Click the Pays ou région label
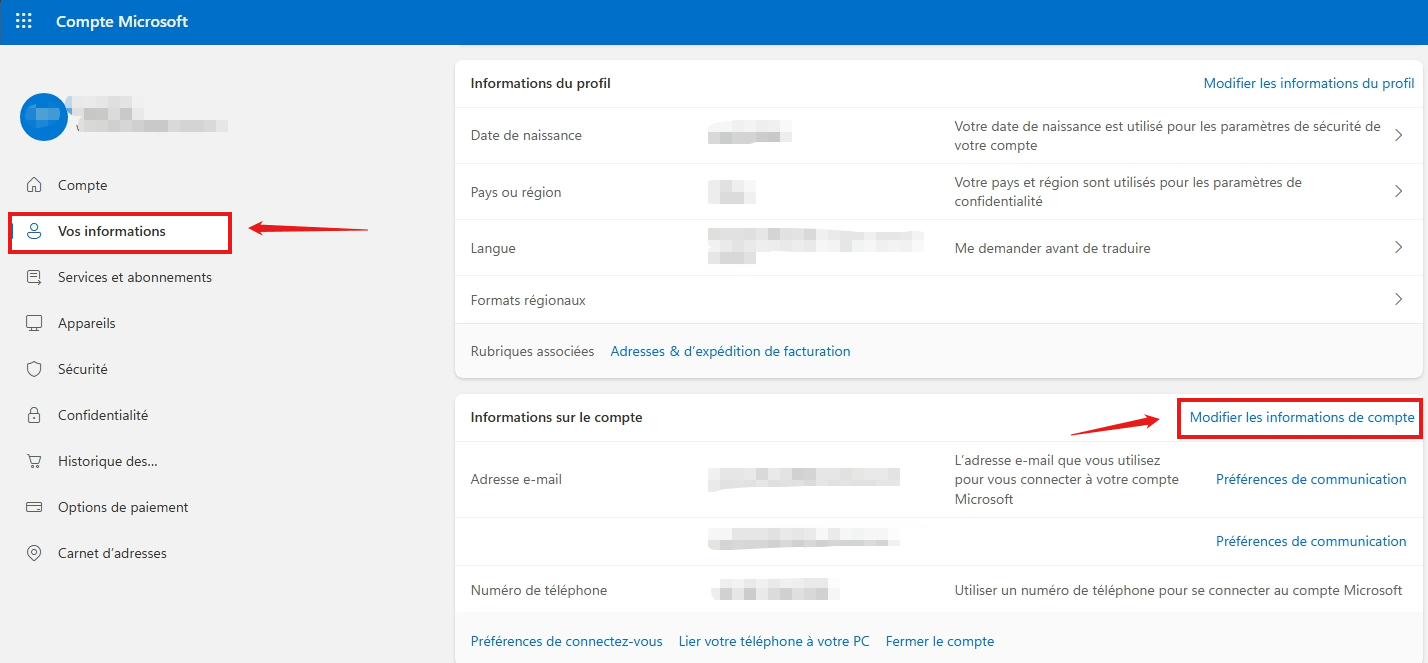 516,192
